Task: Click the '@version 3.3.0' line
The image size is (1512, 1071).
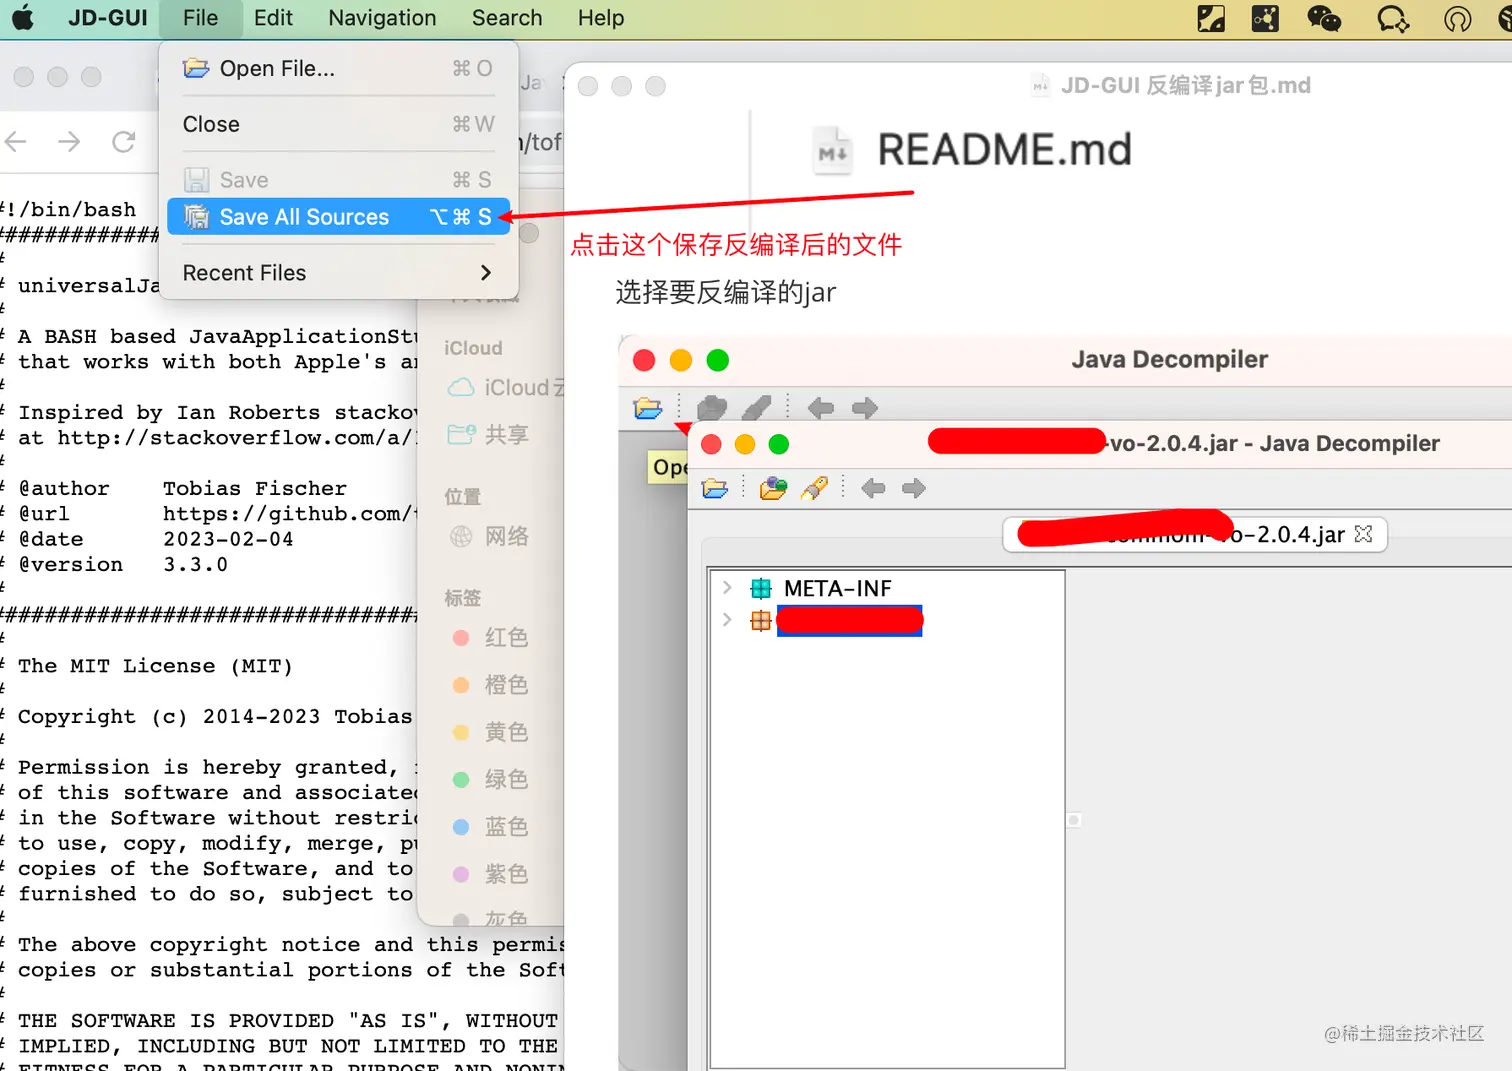Action: pos(123,564)
